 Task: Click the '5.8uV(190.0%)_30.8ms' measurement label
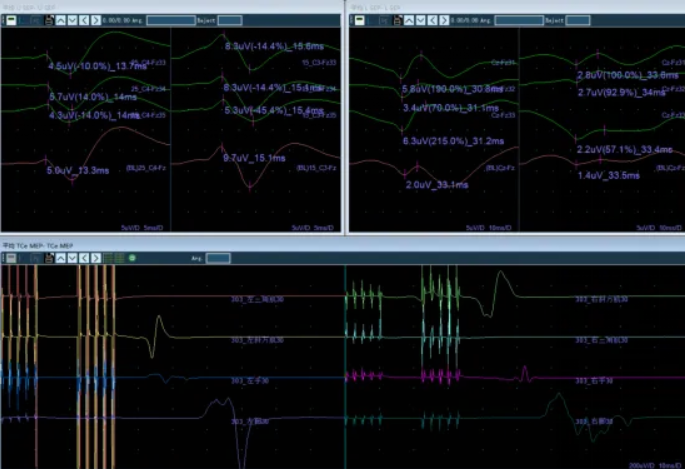[x=453, y=89]
